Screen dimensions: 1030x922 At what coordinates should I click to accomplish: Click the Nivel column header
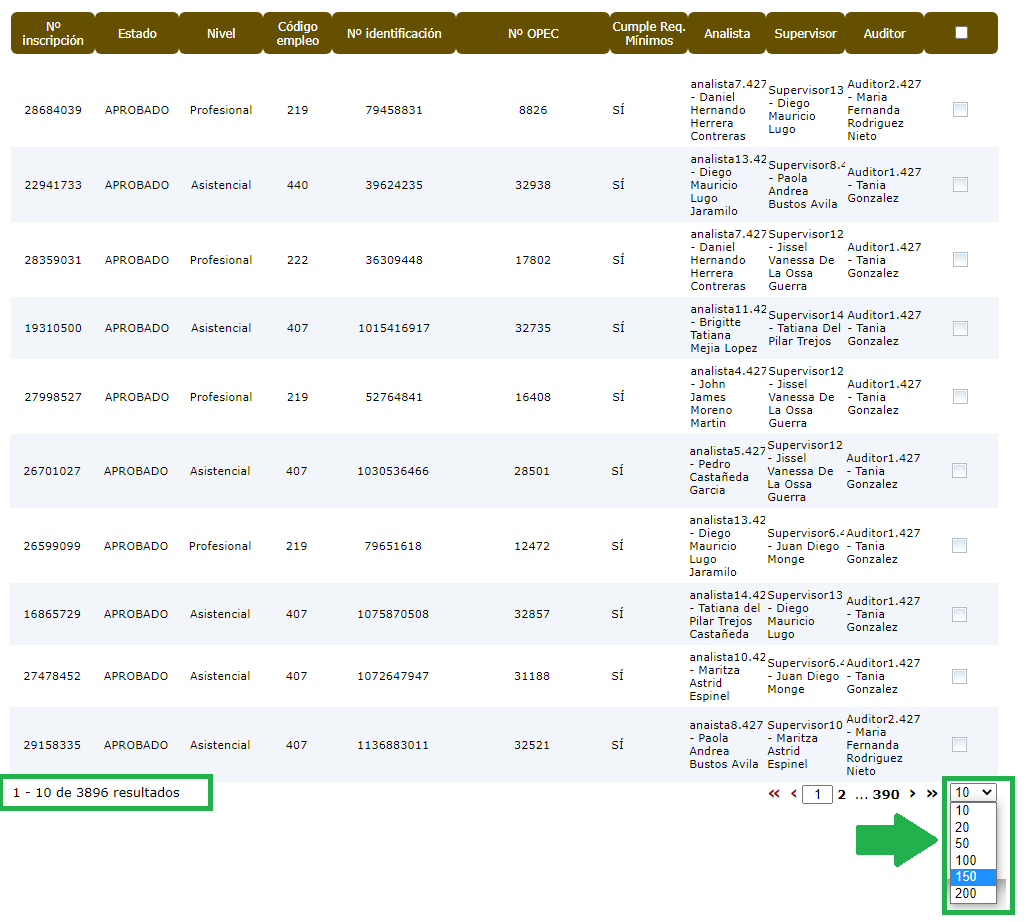pyautogui.click(x=221, y=33)
